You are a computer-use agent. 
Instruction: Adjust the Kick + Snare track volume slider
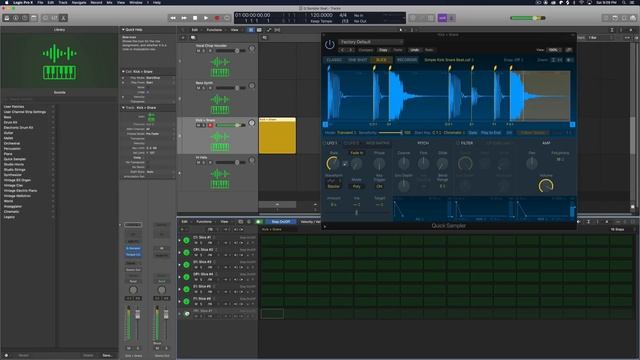tap(230, 125)
